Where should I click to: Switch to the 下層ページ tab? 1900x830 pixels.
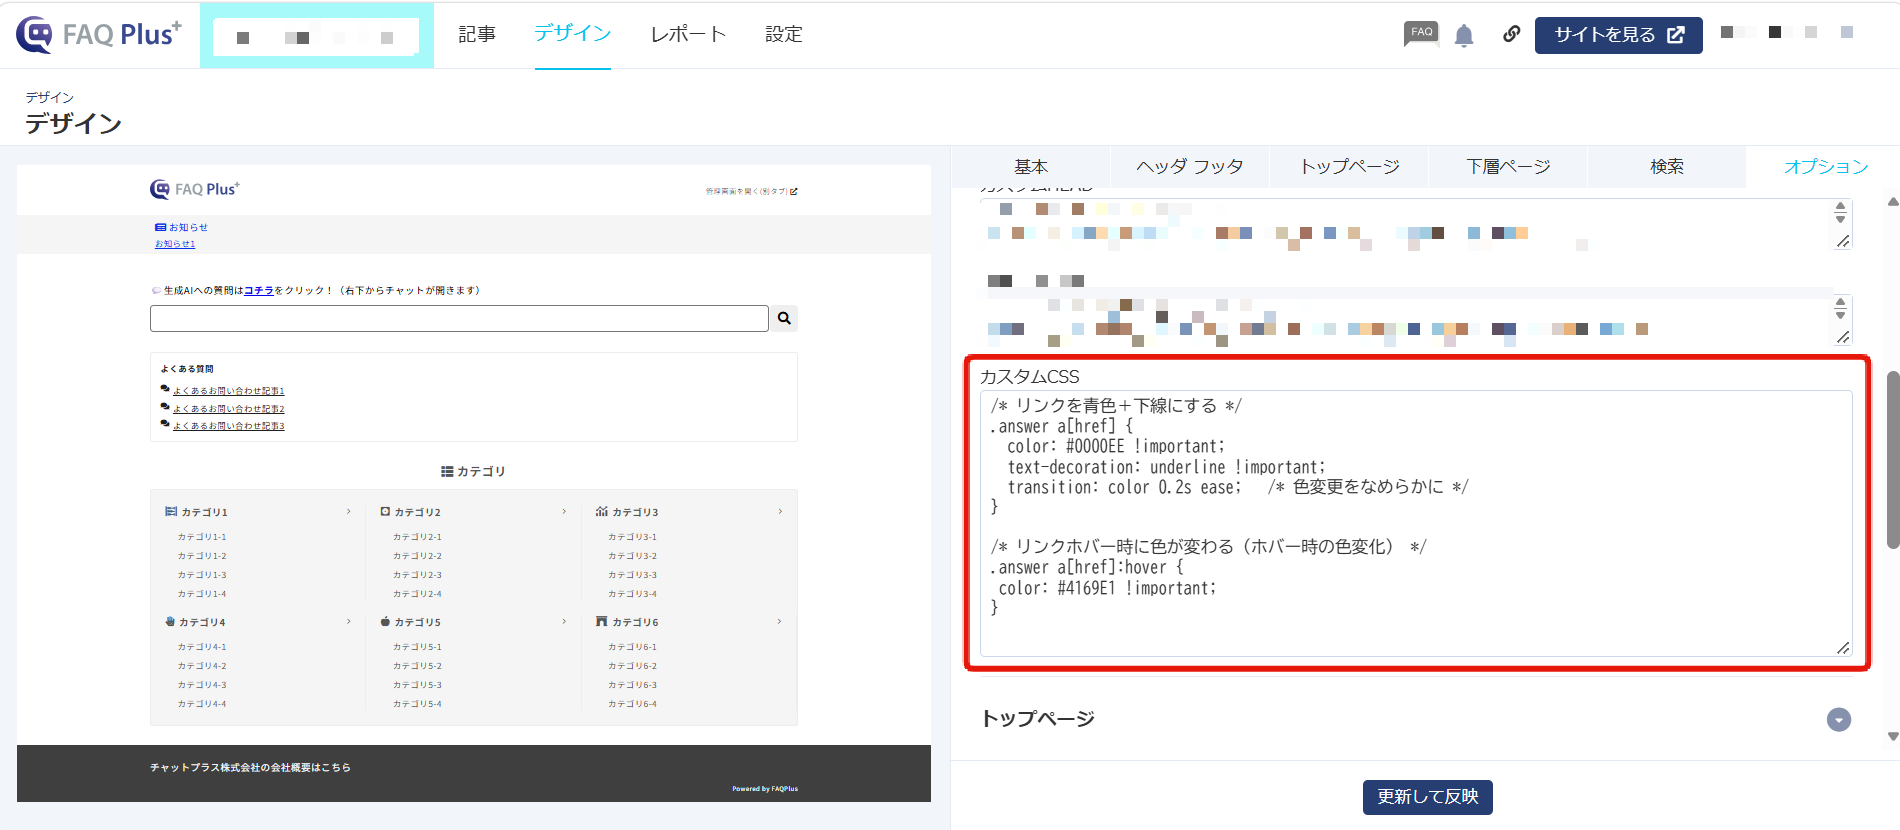click(x=1508, y=167)
